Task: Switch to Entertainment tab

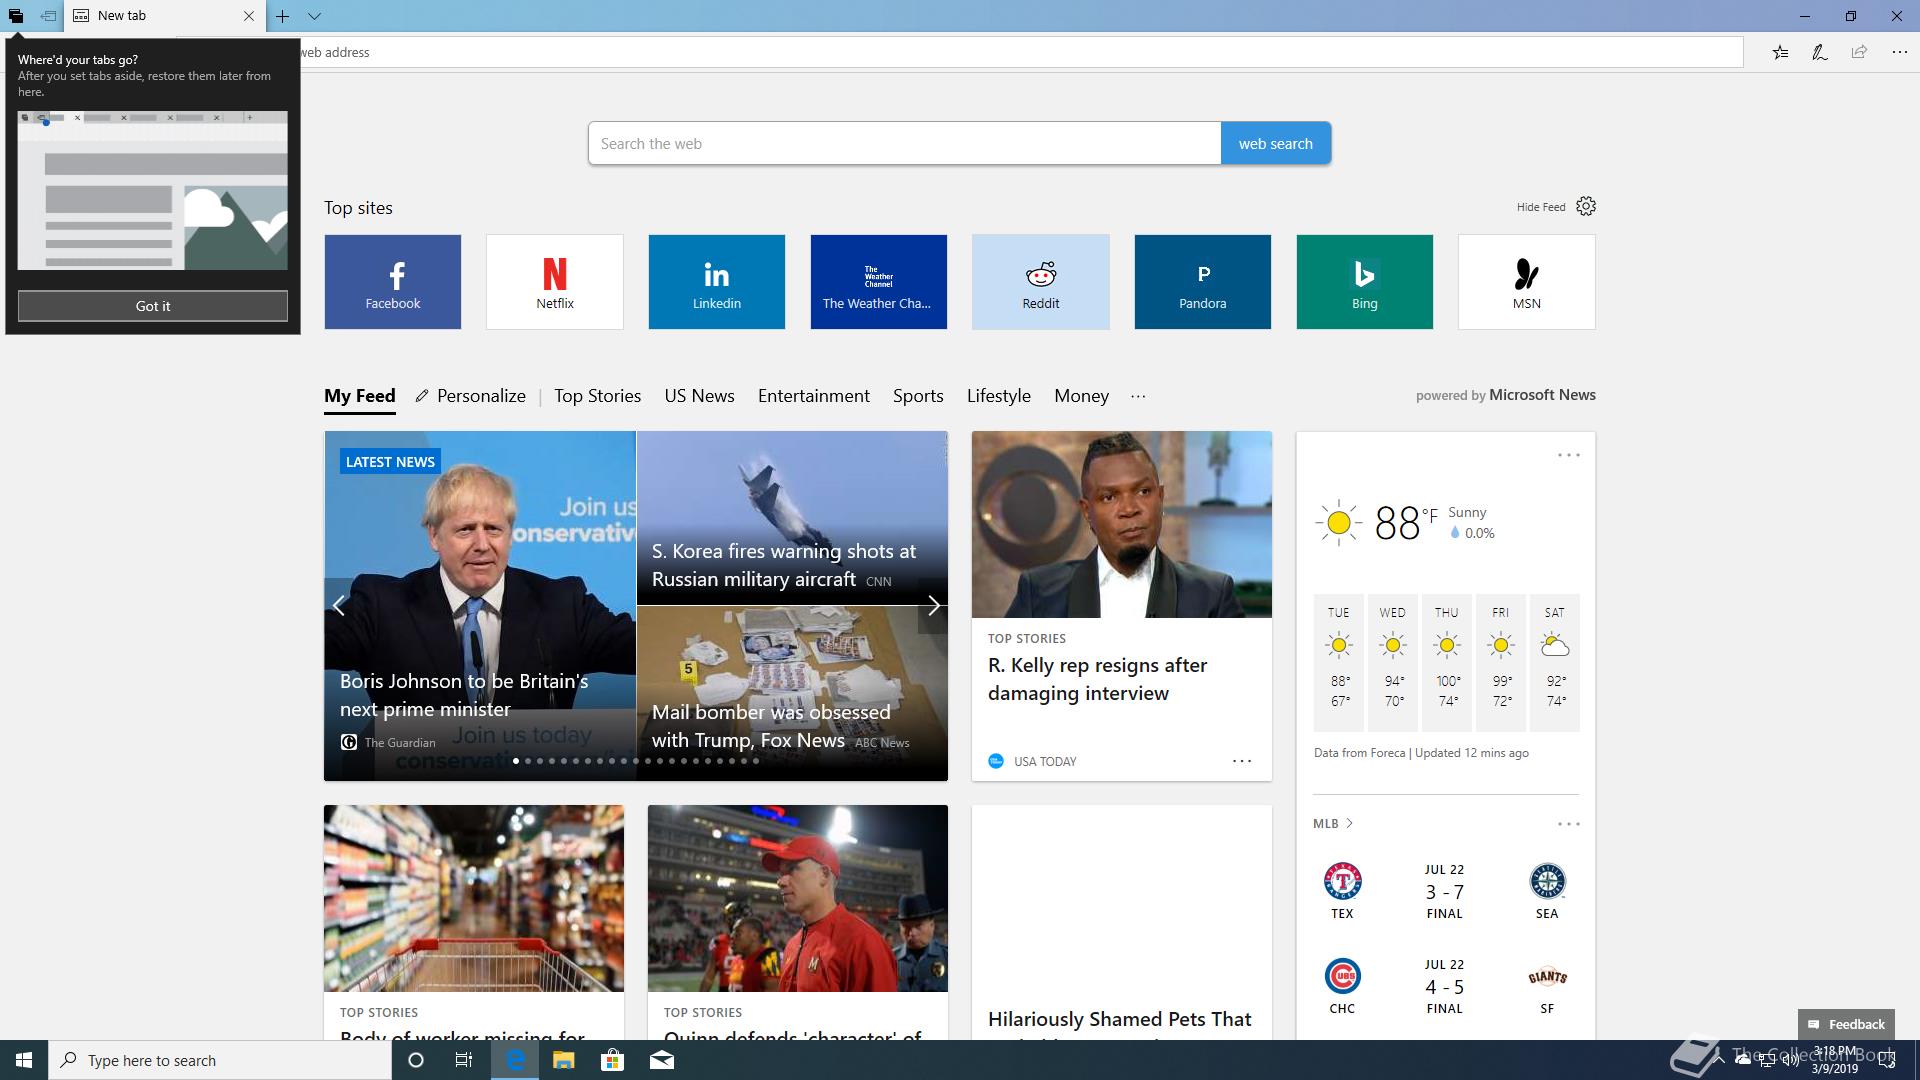Action: pos(813,396)
